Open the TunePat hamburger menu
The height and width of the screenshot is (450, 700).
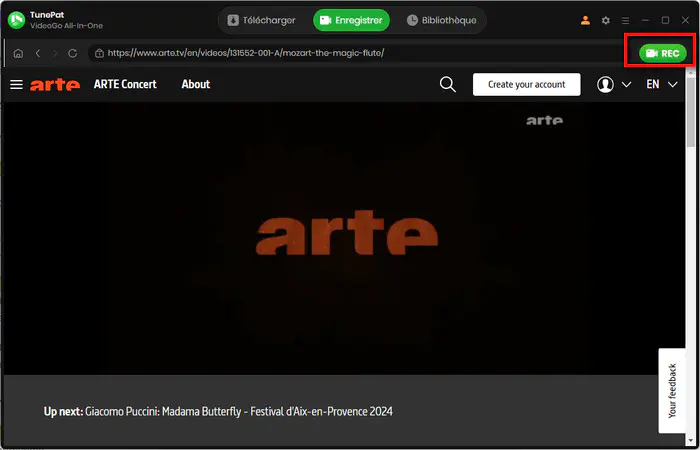(x=625, y=21)
